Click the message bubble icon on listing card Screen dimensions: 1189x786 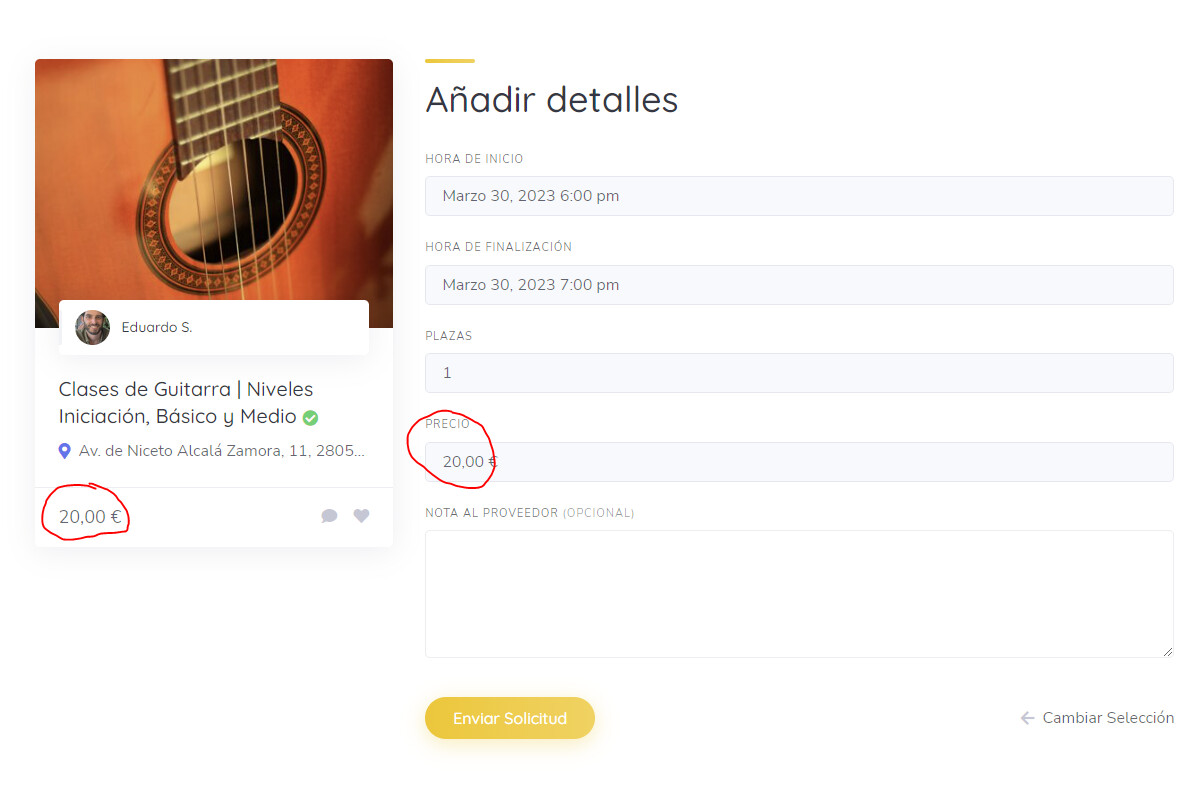329,516
